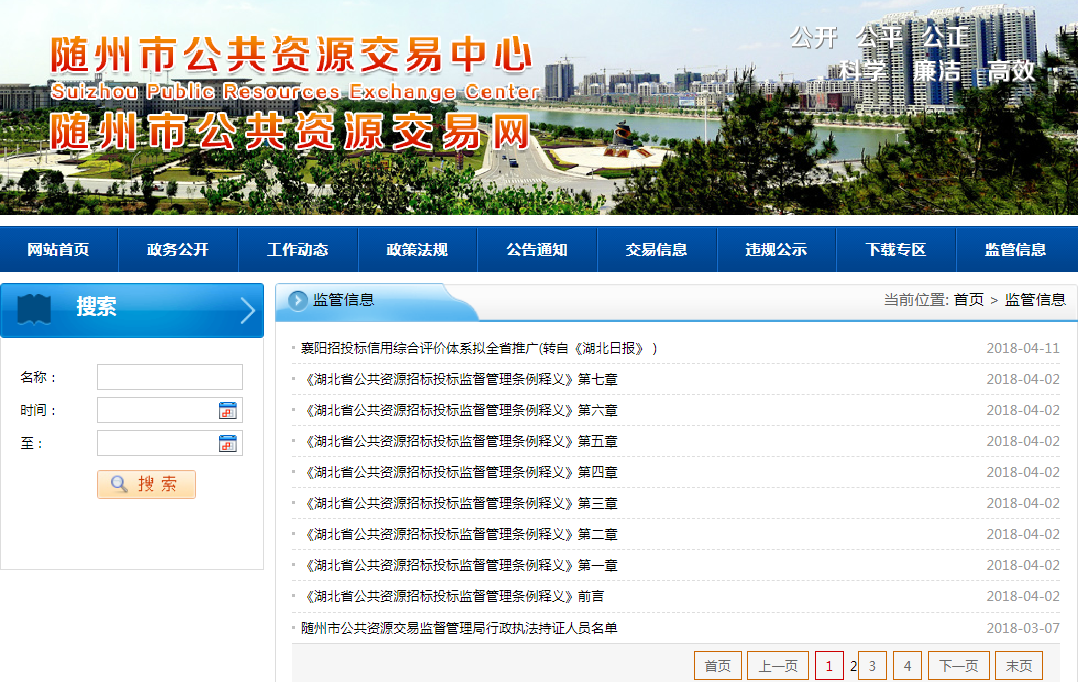Open 网站首页 in the navigation bar
The height and width of the screenshot is (682, 1078).
pyautogui.click(x=59, y=250)
